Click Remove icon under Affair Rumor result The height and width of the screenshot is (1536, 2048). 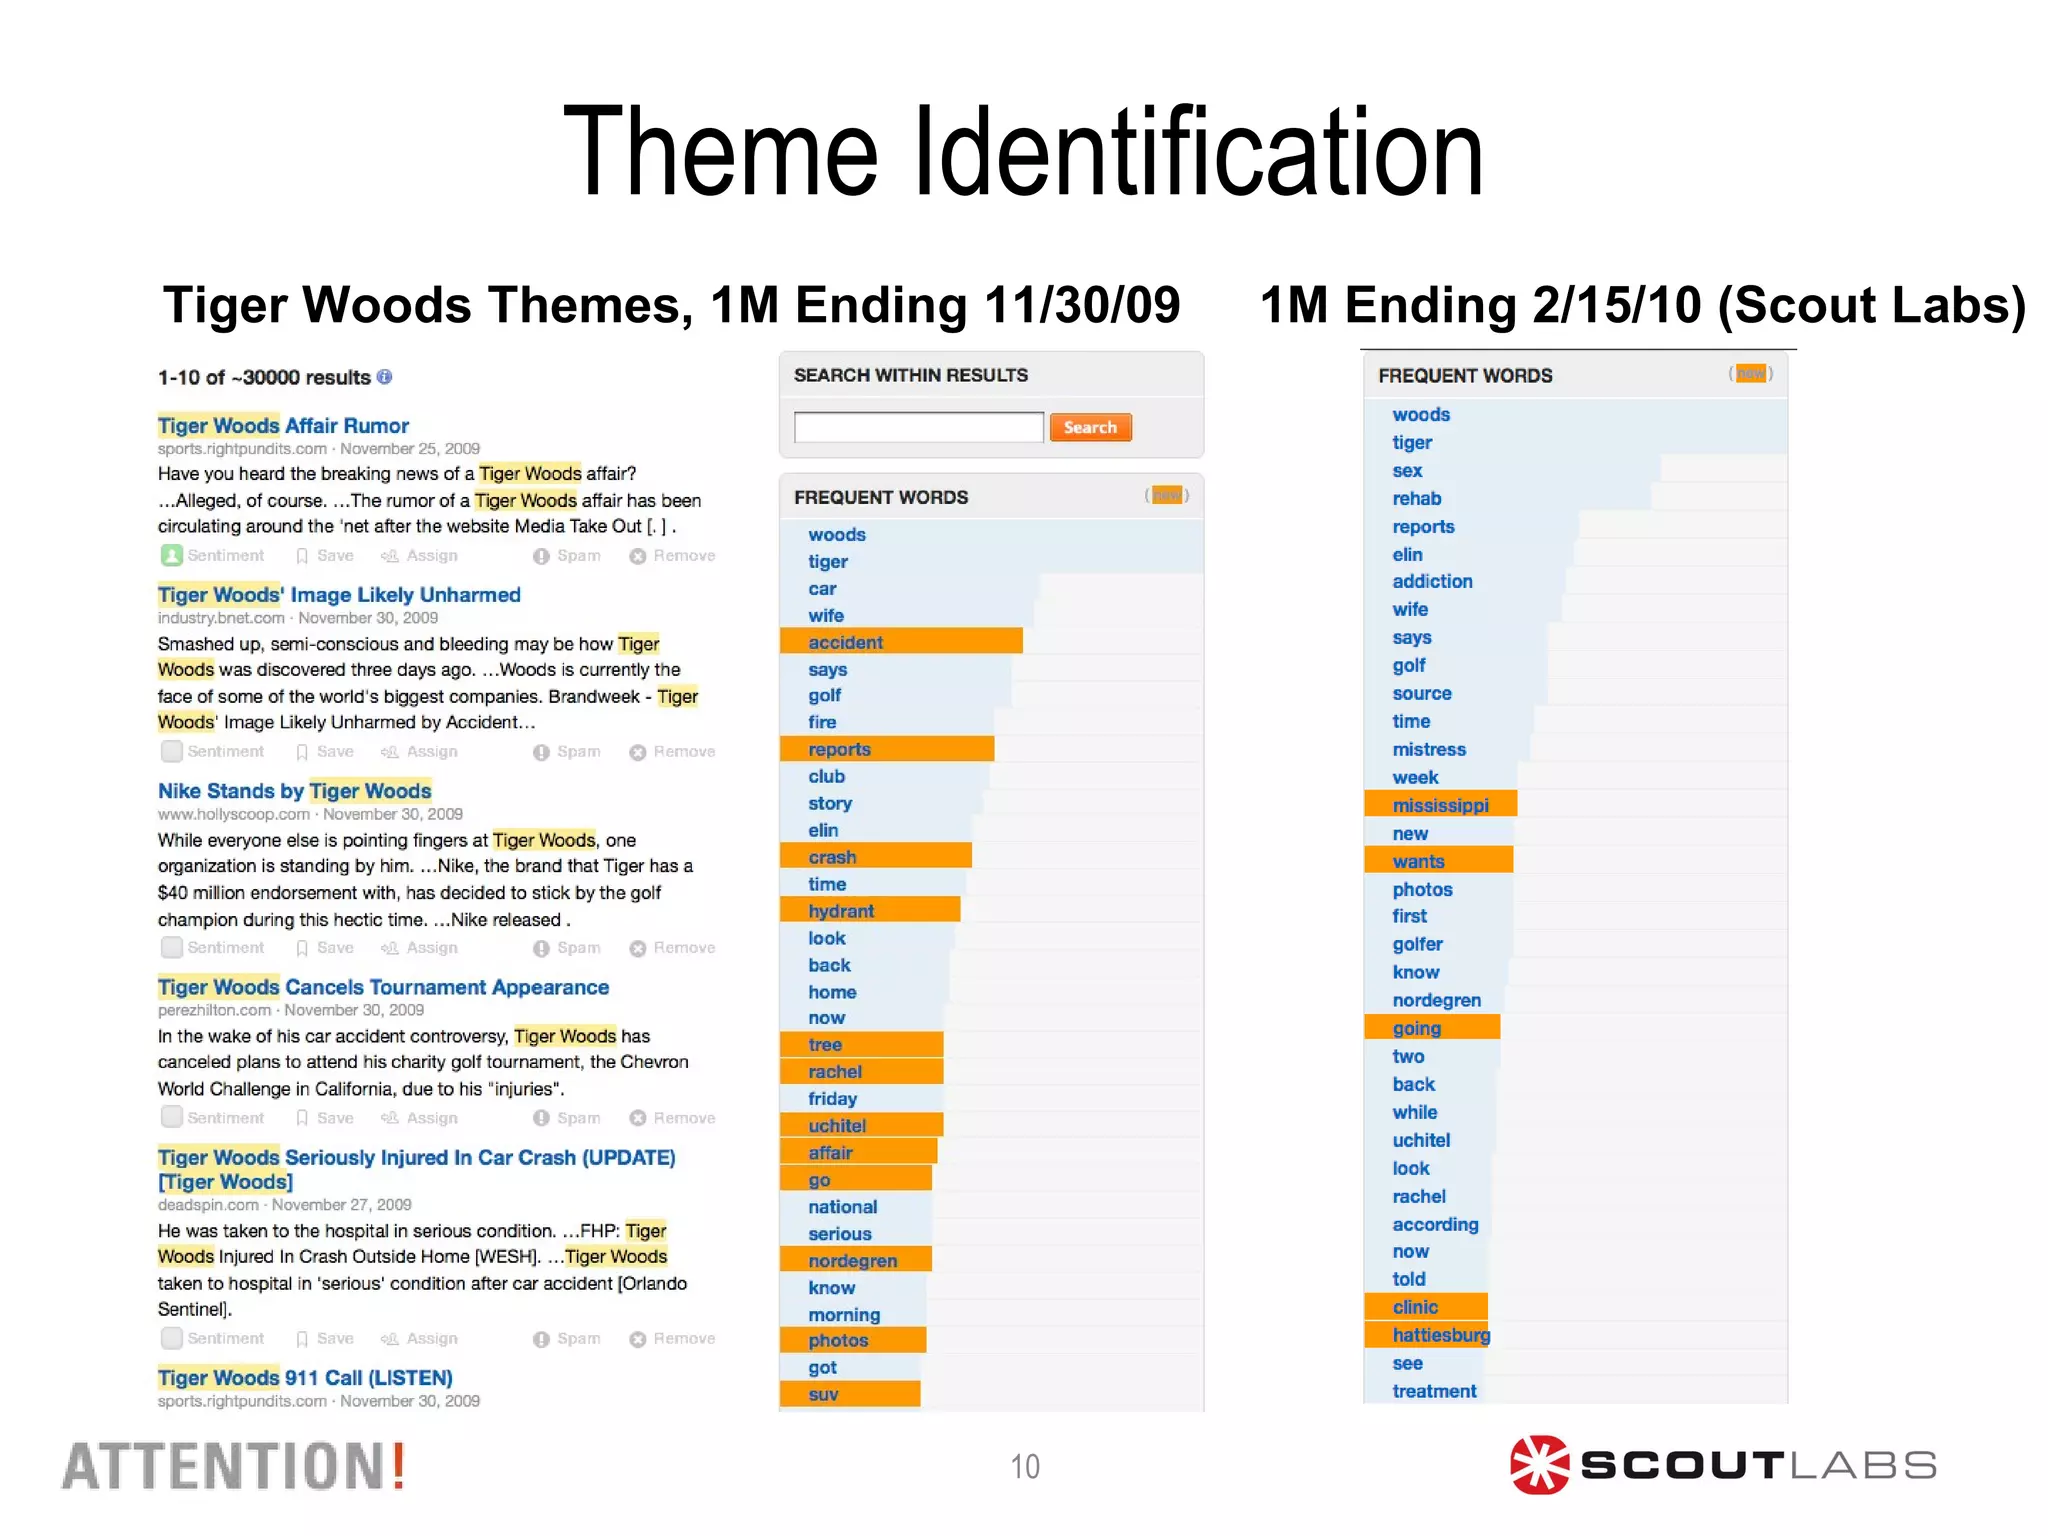coord(638,556)
